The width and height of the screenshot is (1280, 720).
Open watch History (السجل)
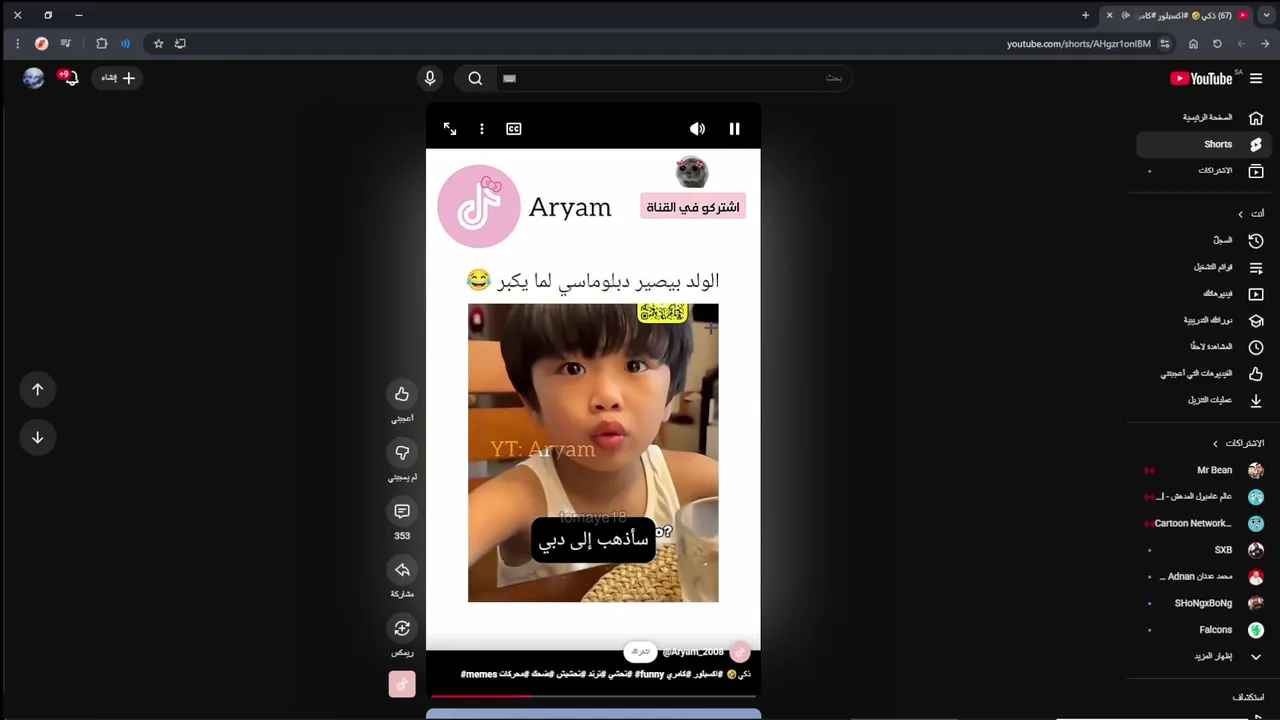coord(1204,241)
